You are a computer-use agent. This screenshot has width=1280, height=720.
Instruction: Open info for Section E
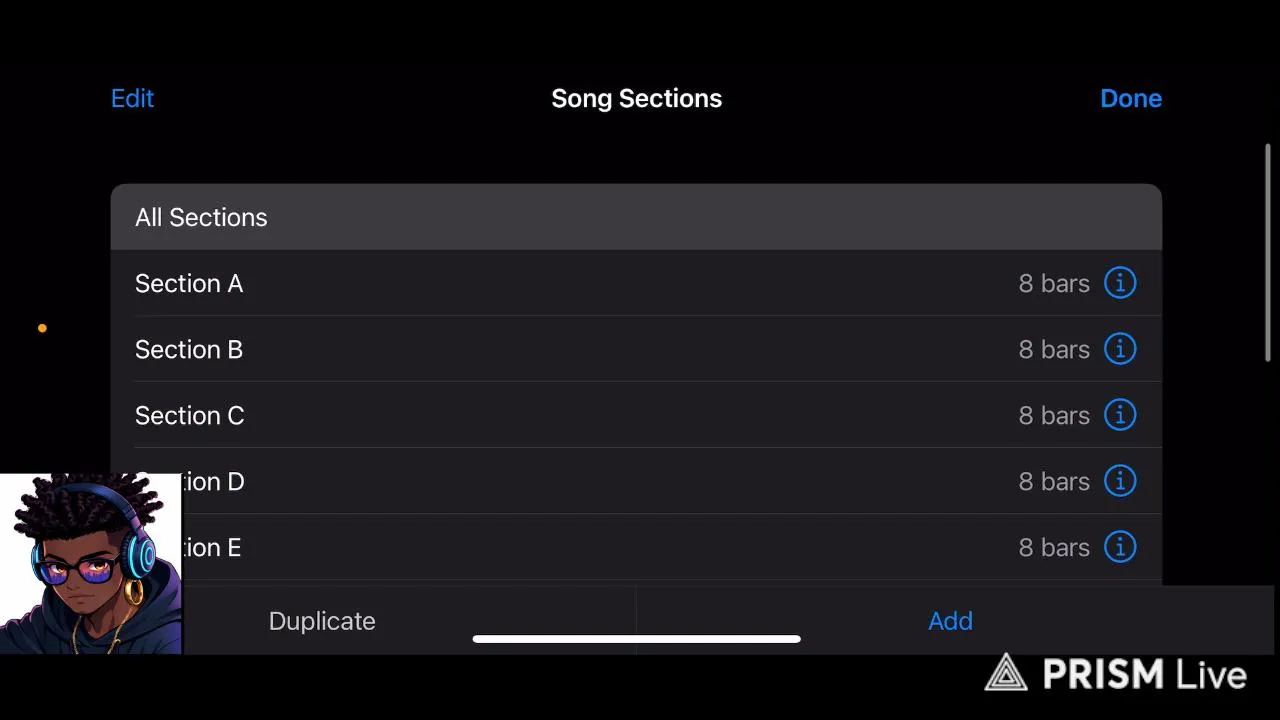coord(1120,547)
